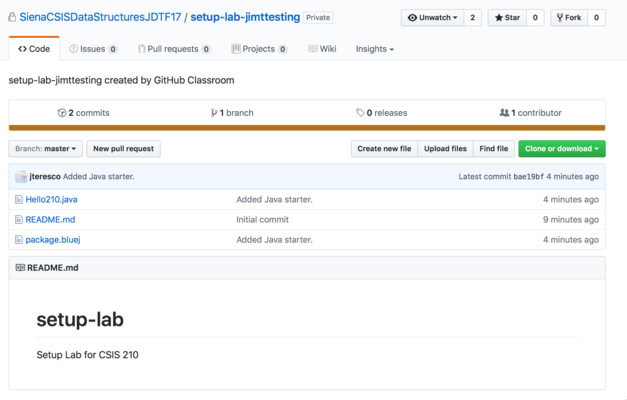Open the Branch: master dropdown
Screen dimensions: 627x400
46,148
